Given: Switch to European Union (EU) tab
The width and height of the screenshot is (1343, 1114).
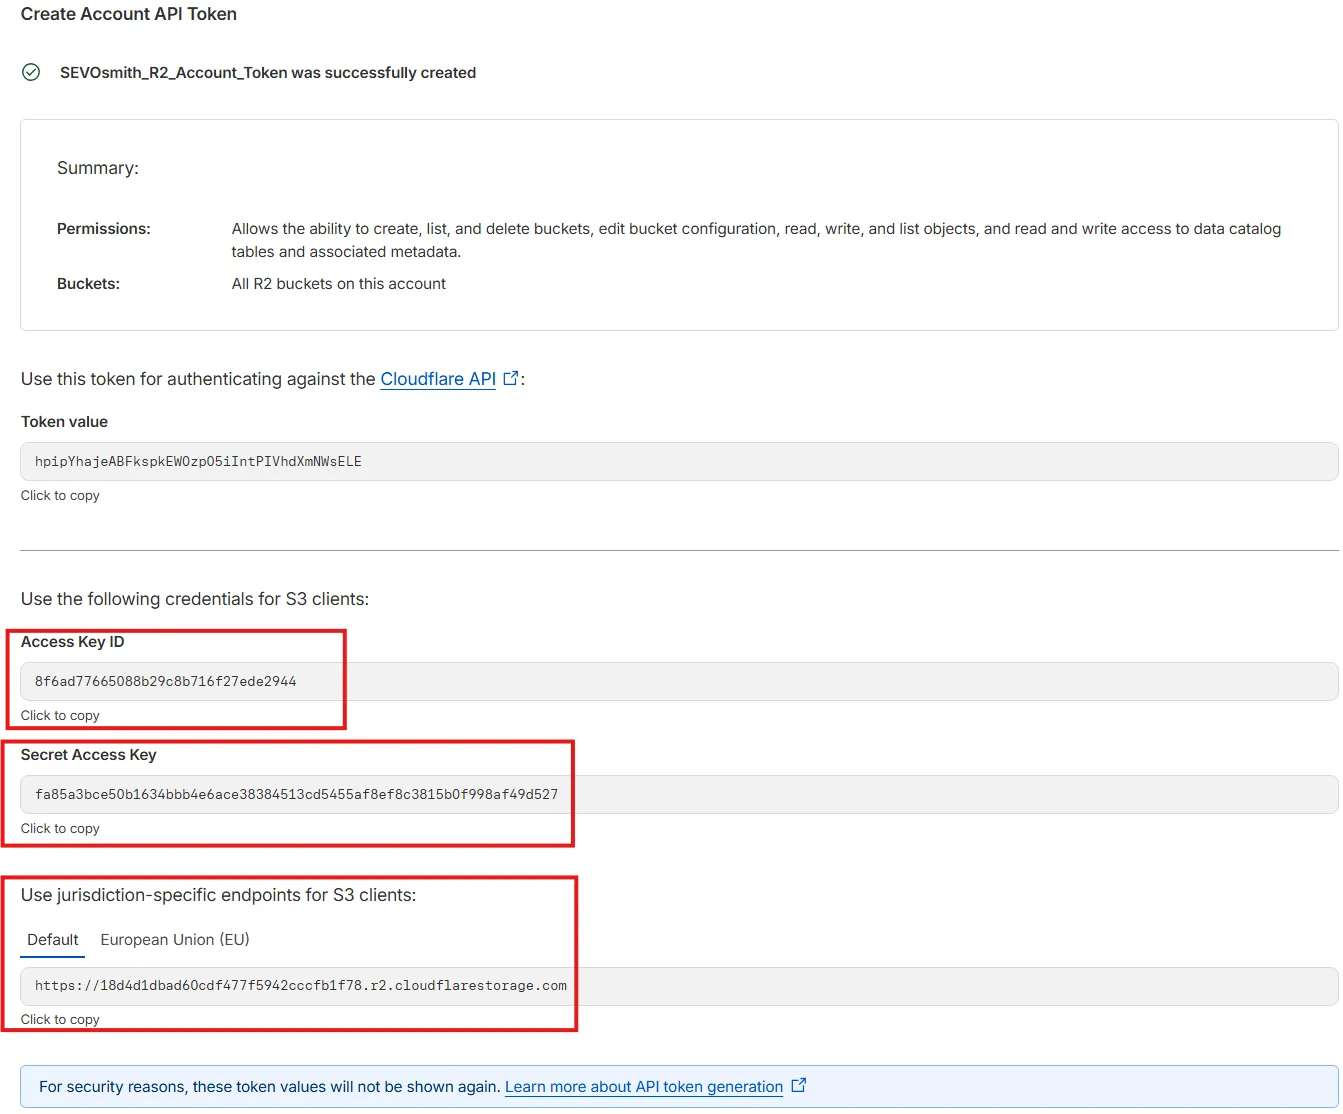Looking at the screenshot, I should coord(175,940).
